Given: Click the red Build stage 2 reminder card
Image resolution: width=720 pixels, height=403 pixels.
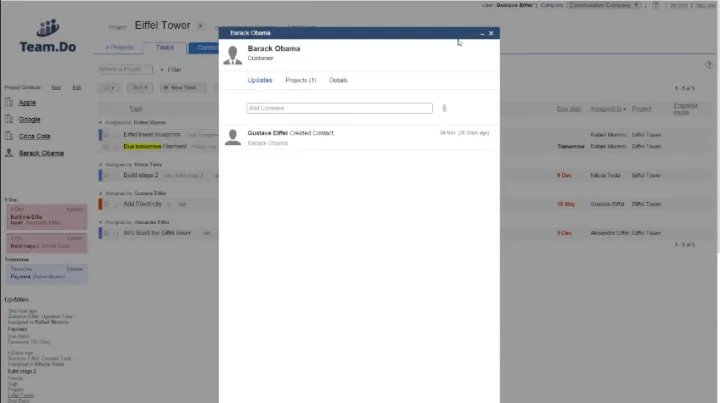Looking at the screenshot, I should pyautogui.click(x=46, y=242).
